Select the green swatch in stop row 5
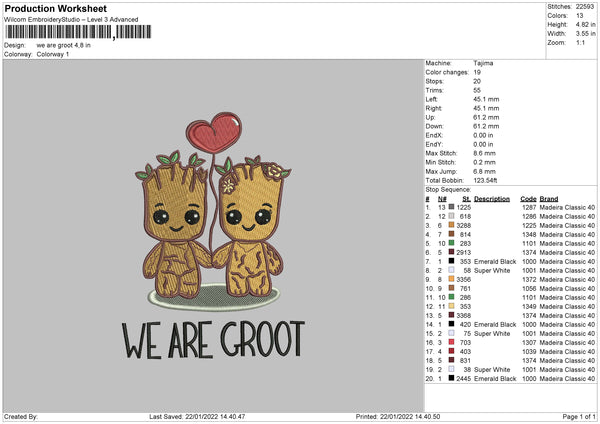 (x=452, y=243)
